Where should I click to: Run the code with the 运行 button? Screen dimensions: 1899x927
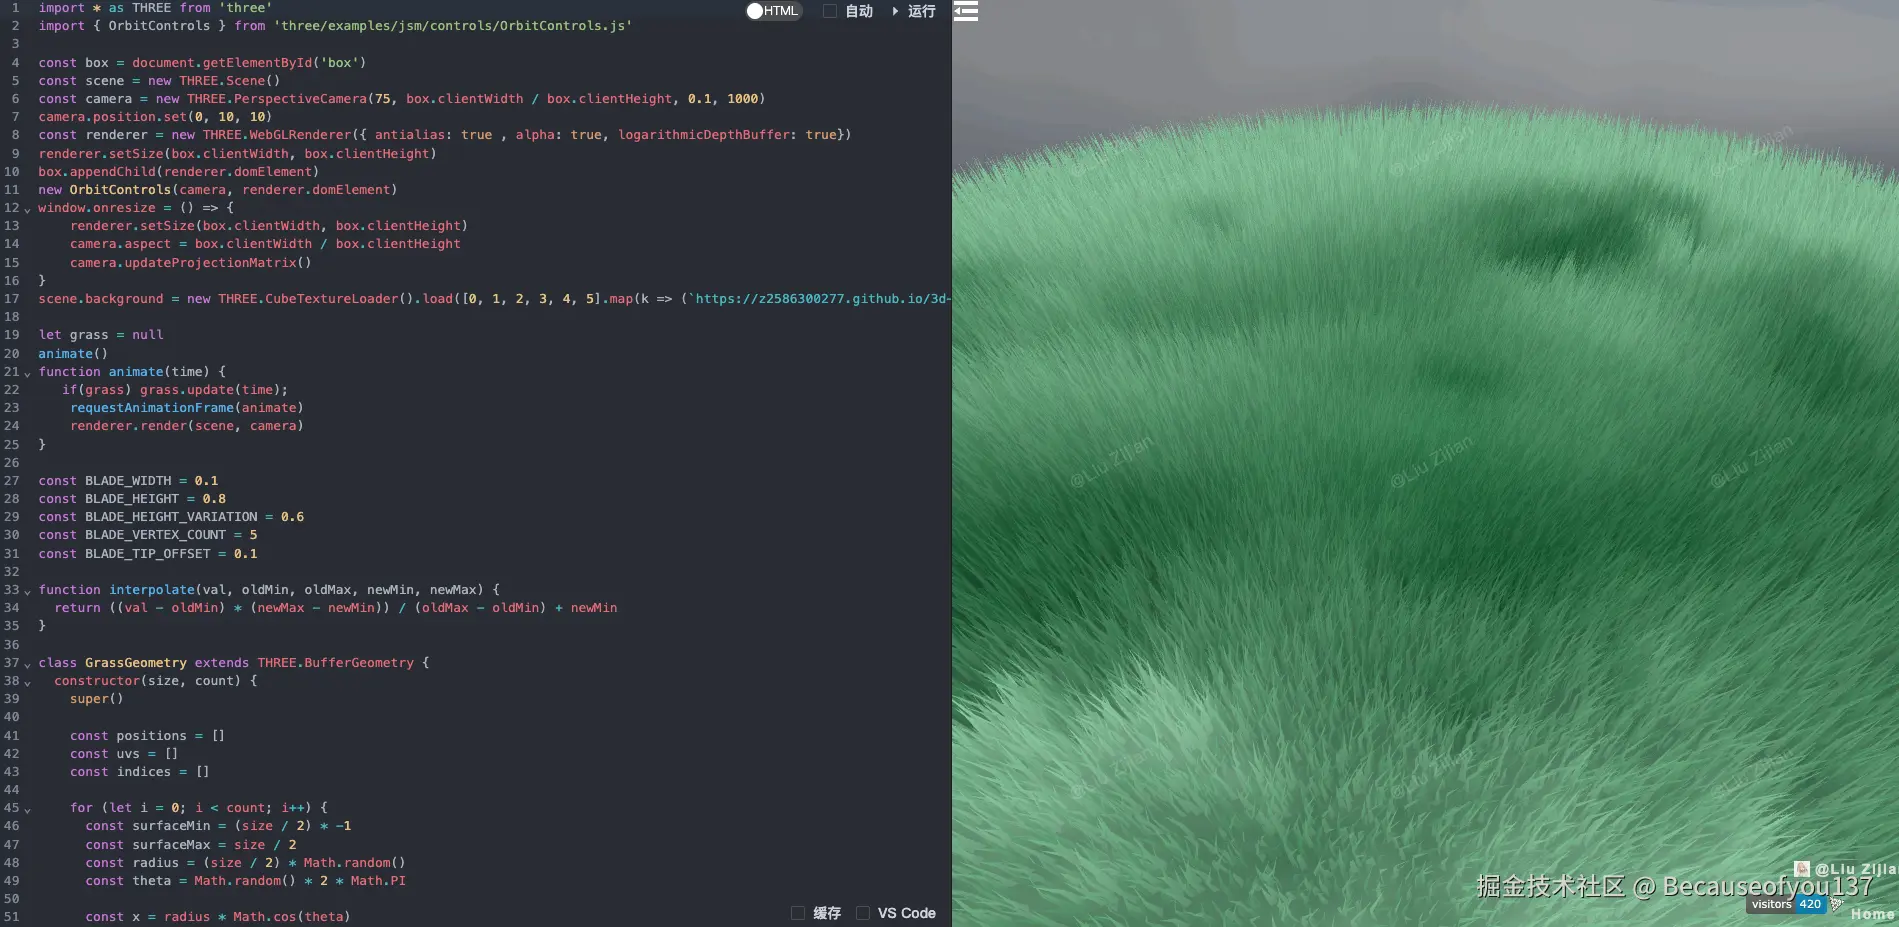tap(922, 11)
